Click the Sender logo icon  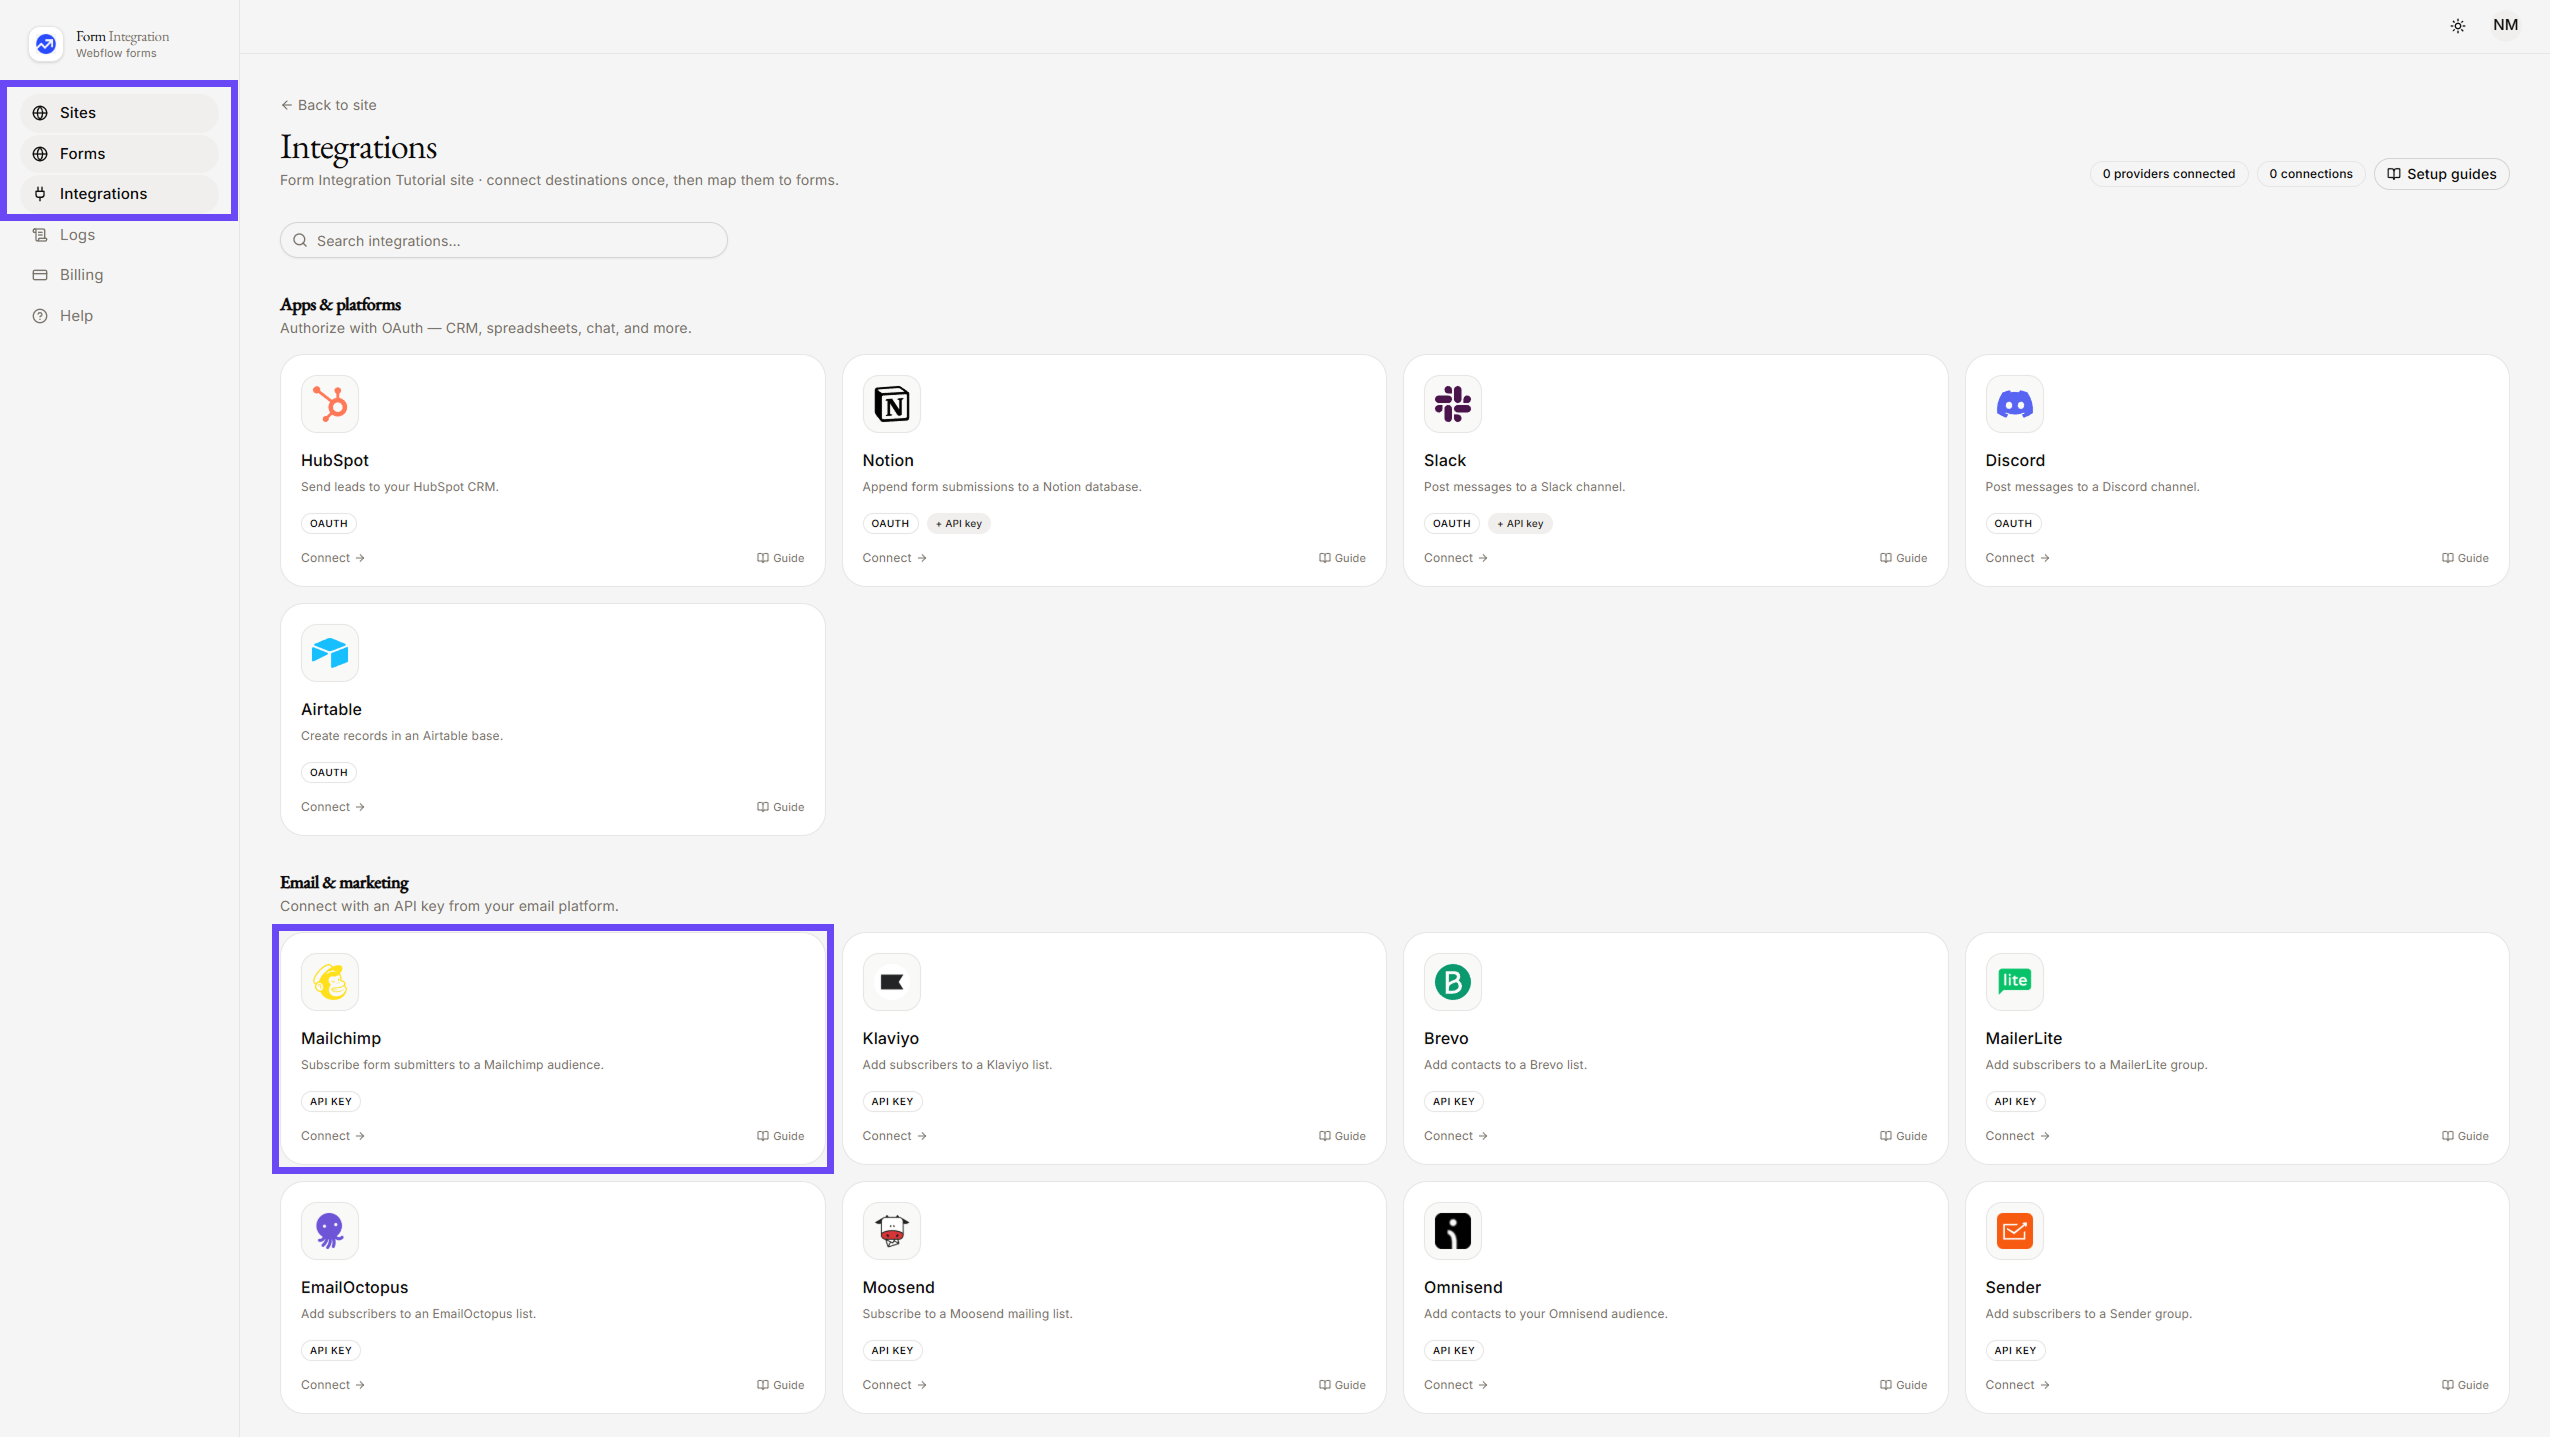tap(2014, 1231)
